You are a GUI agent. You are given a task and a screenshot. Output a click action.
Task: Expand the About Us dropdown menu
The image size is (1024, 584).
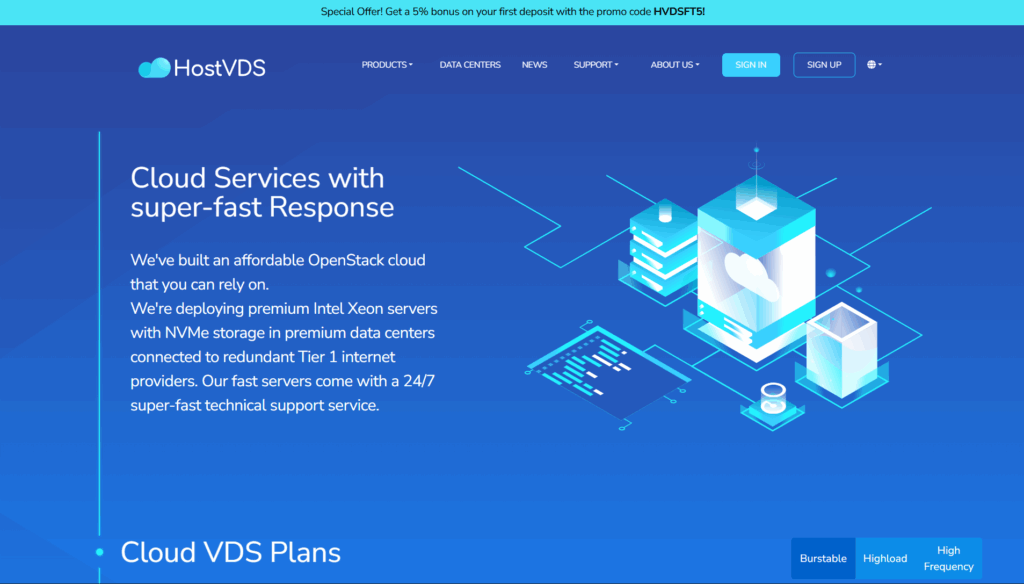coord(675,65)
